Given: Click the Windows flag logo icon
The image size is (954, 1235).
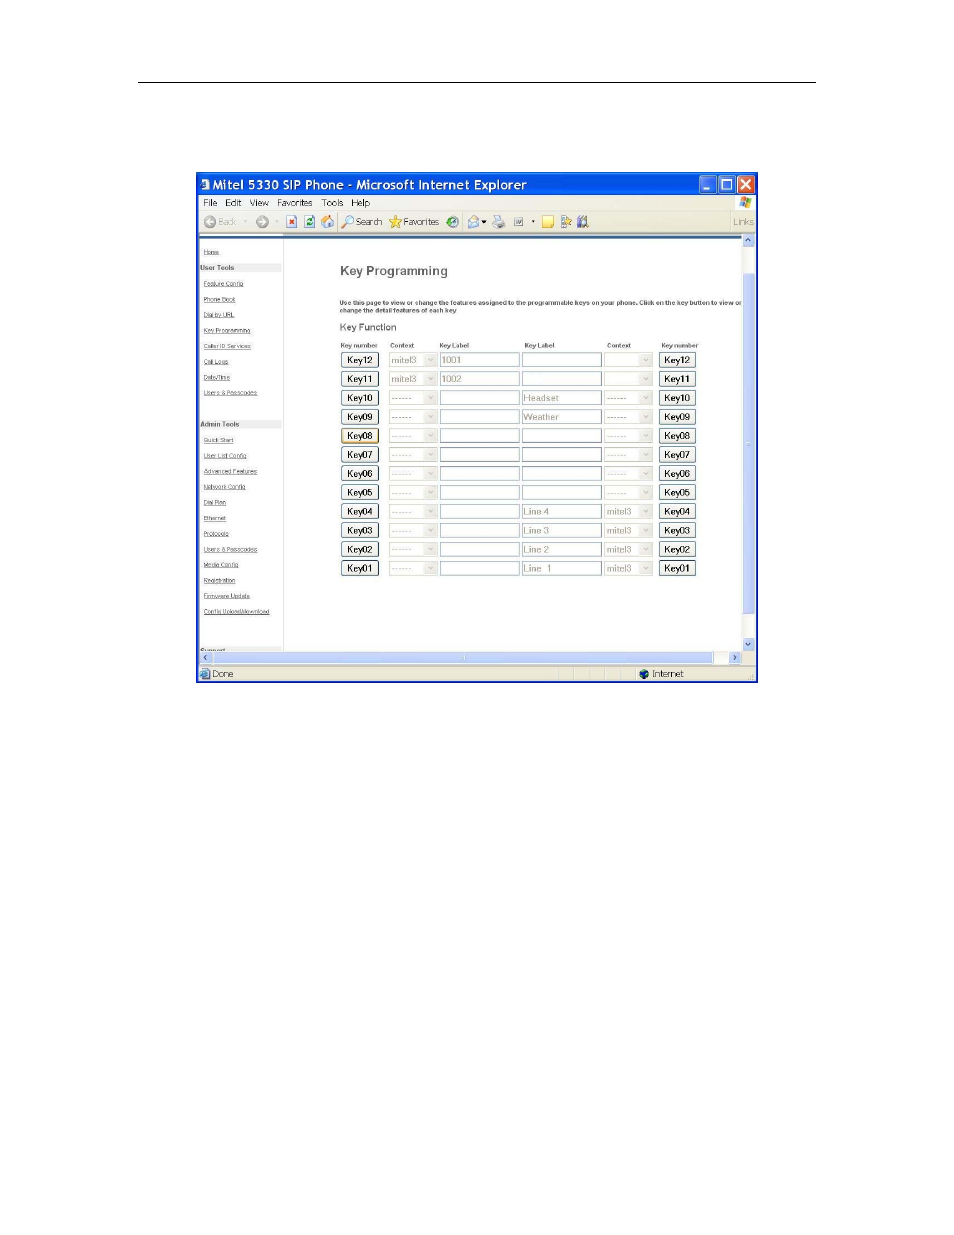Looking at the screenshot, I should point(745,203).
